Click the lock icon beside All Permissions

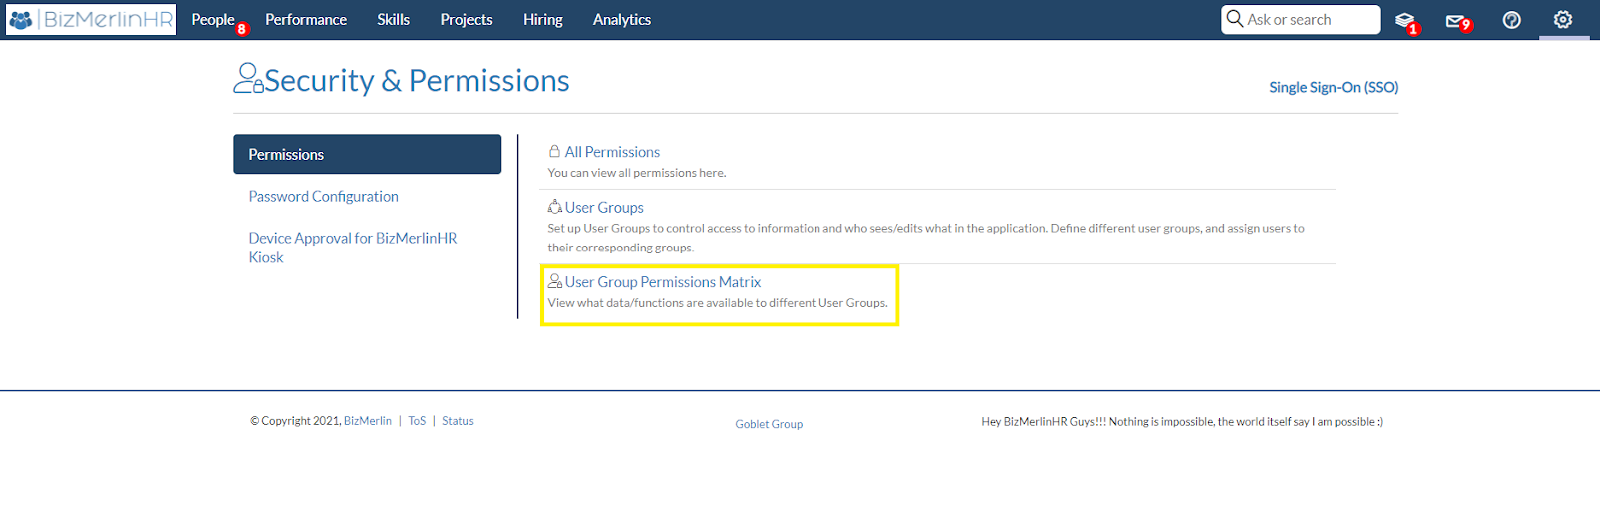click(554, 151)
